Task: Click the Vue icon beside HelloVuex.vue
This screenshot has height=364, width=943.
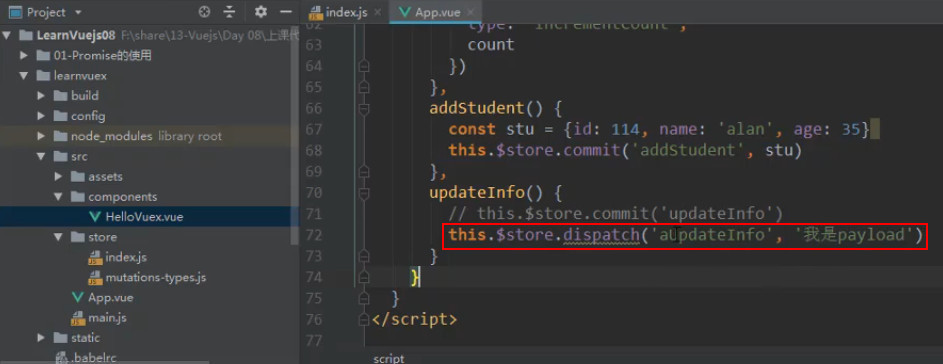Action: pyautogui.click(x=94, y=217)
